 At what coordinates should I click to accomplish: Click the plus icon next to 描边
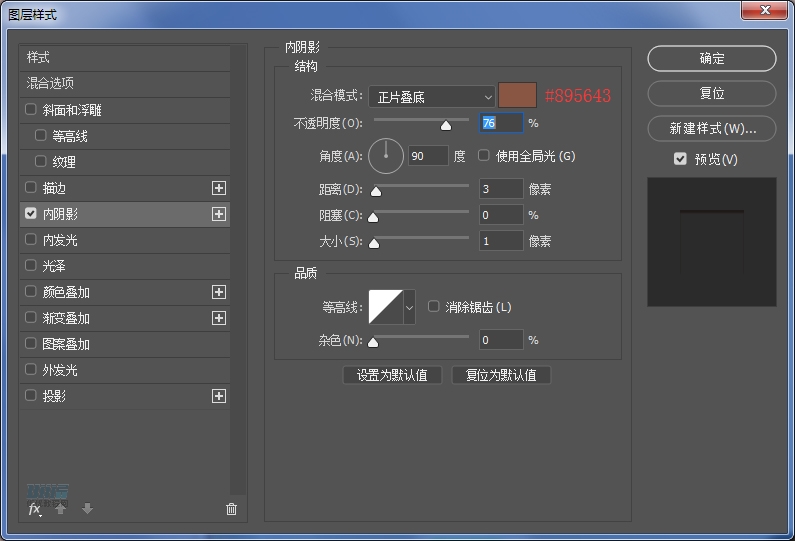click(x=219, y=188)
